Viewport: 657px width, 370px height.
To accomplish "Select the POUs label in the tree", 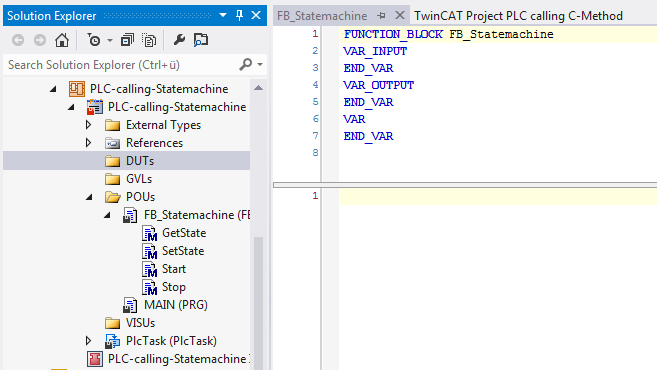I will [140, 197].
